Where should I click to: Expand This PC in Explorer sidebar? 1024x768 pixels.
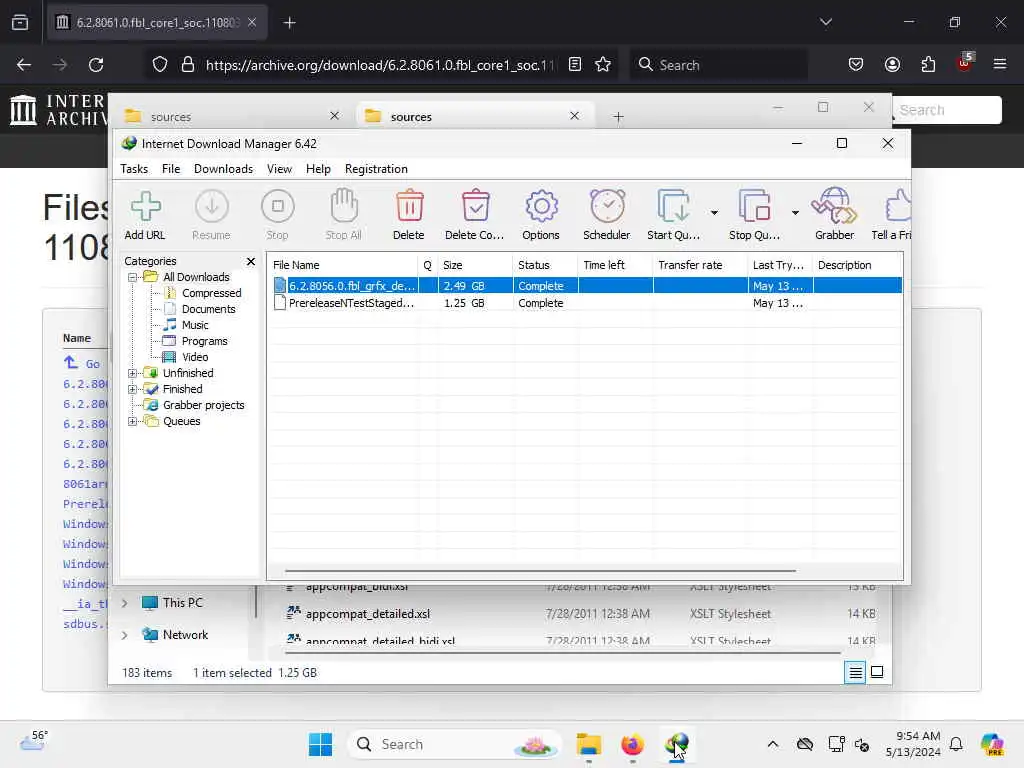125,603
